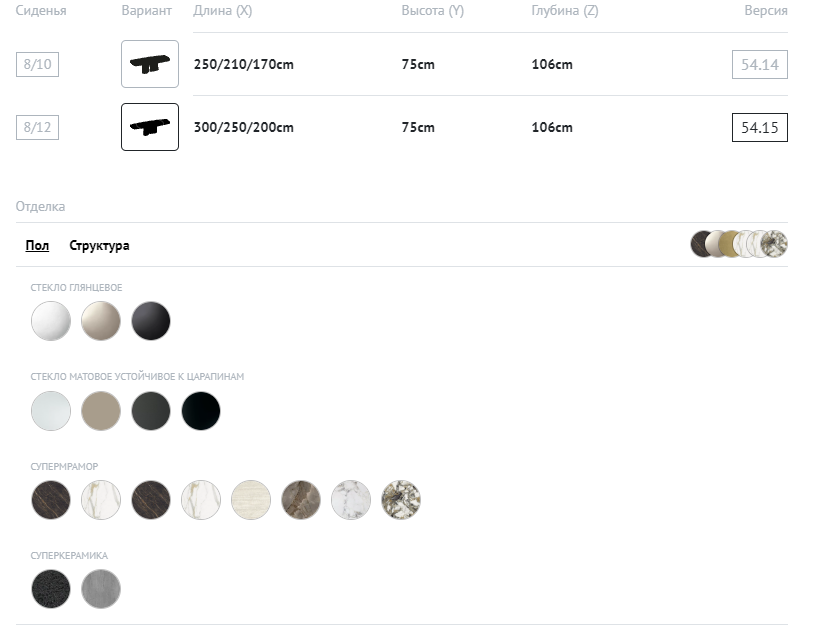Switch to the Структура tab
Viewport: 830px width, 637px height.
[x=99, y=245]
